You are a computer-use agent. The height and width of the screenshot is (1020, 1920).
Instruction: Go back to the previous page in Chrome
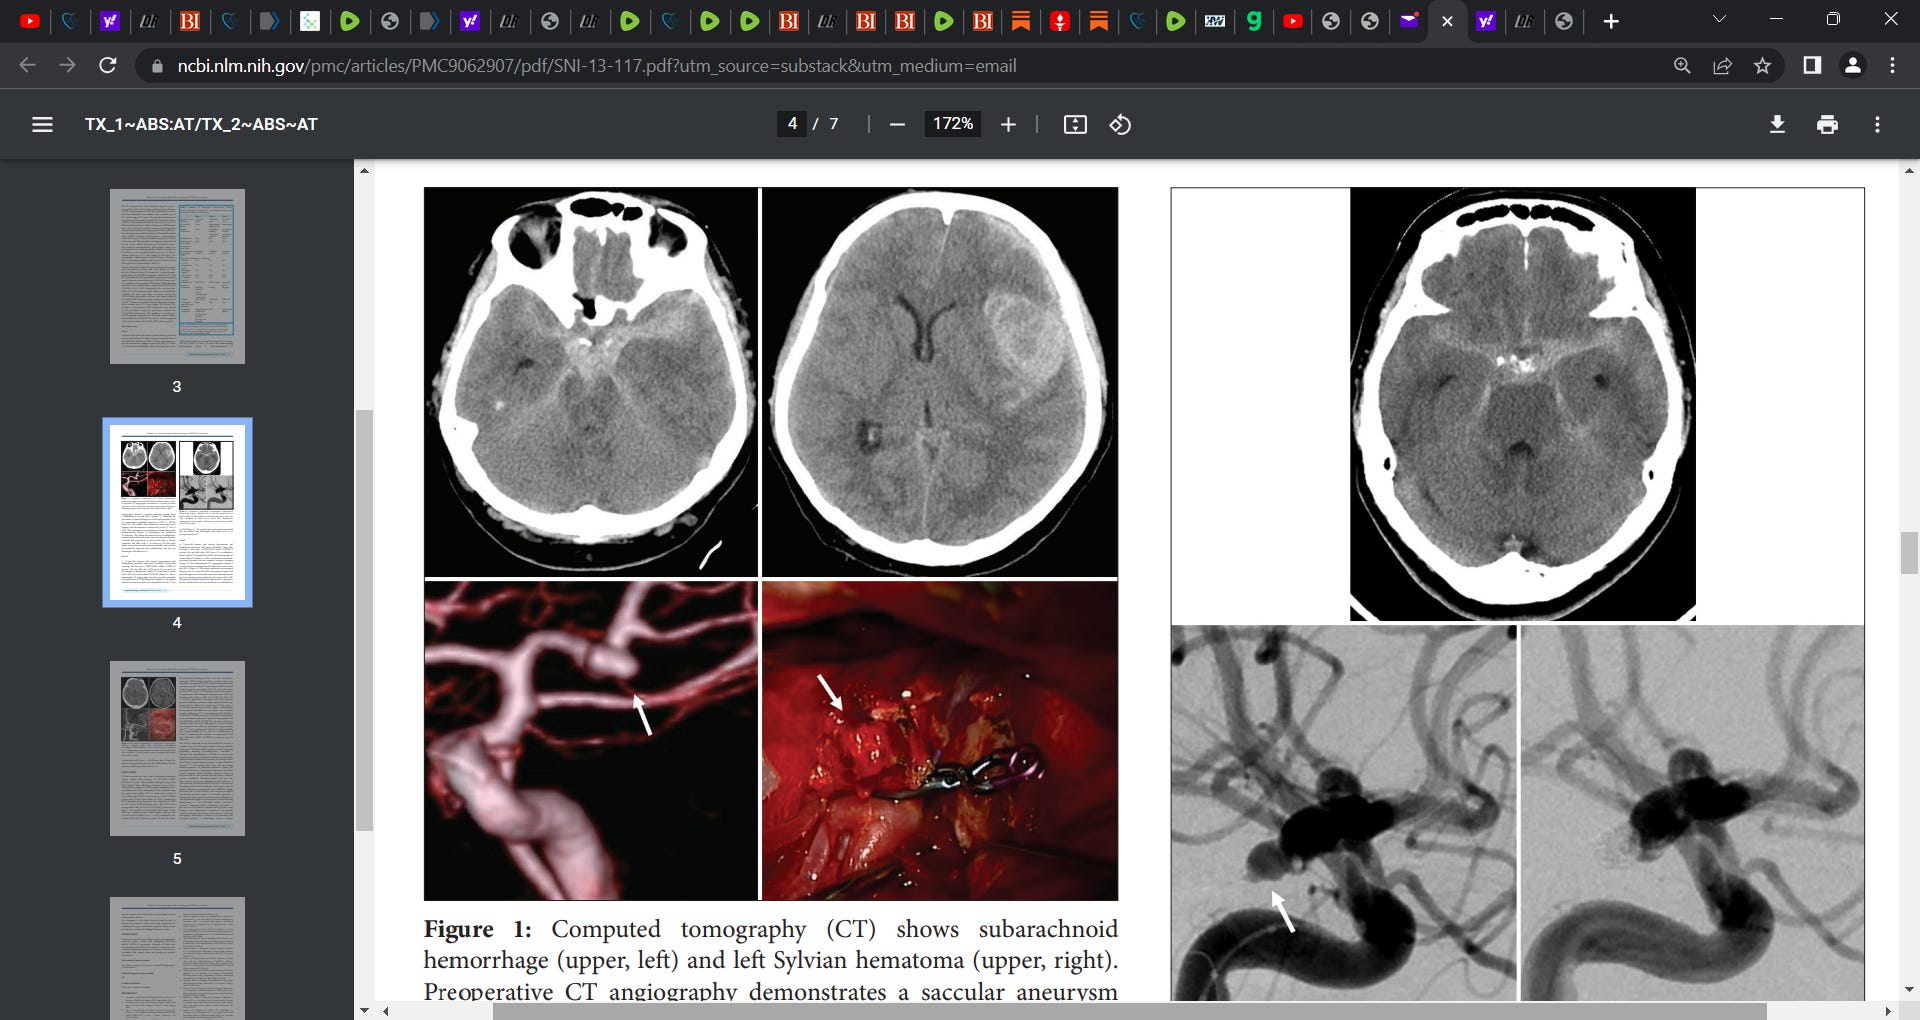pyautogui.click(x=27, y=65)
